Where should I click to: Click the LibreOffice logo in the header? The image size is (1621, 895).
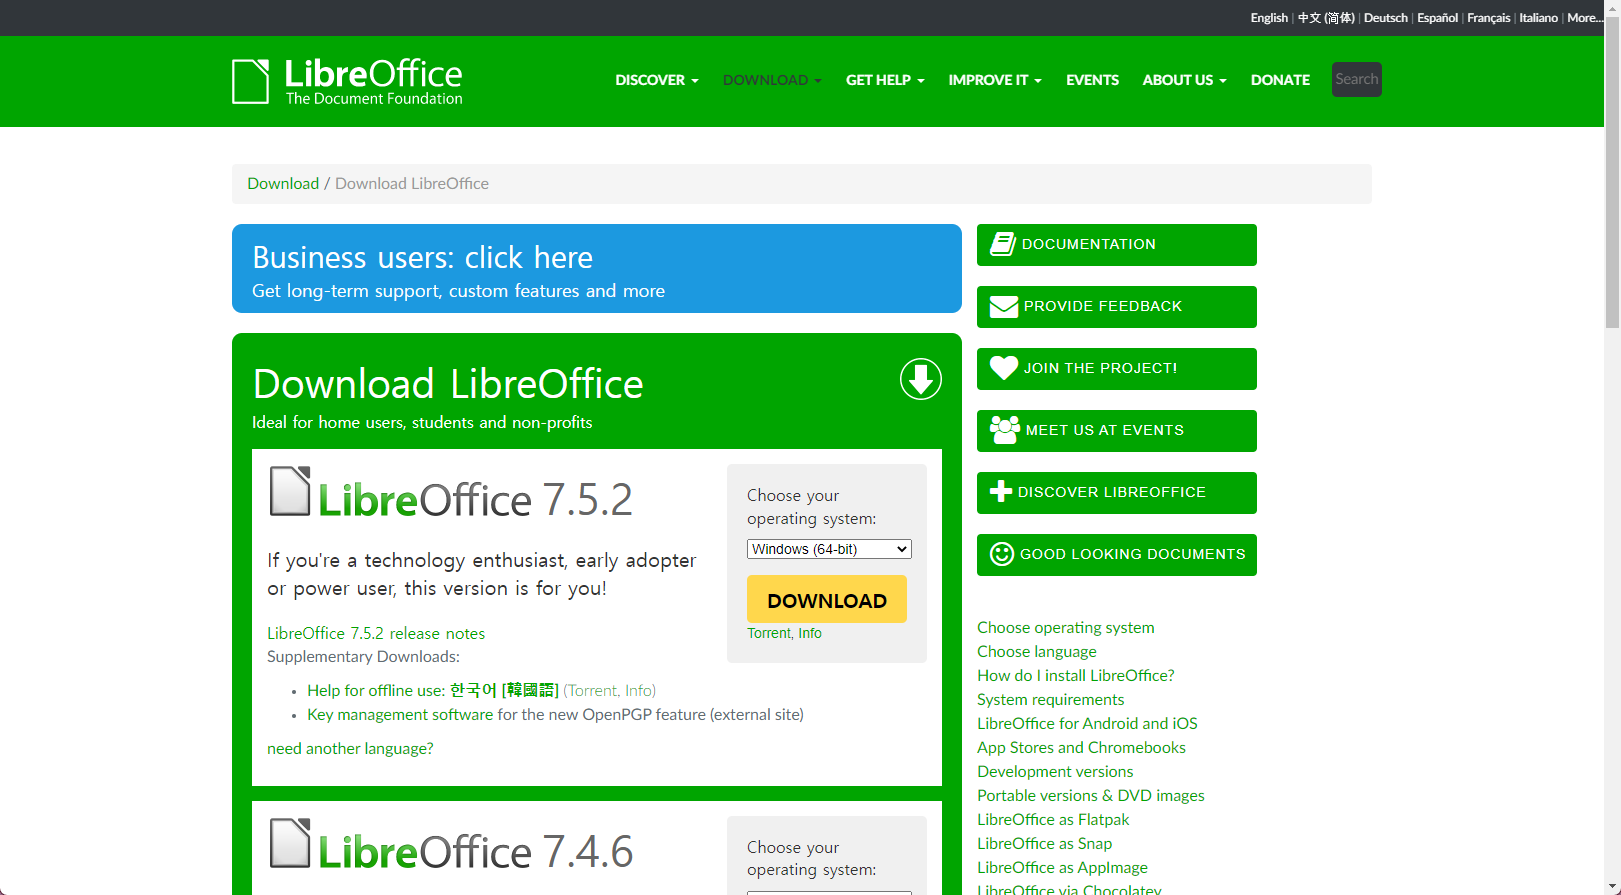tap(347, 81)
